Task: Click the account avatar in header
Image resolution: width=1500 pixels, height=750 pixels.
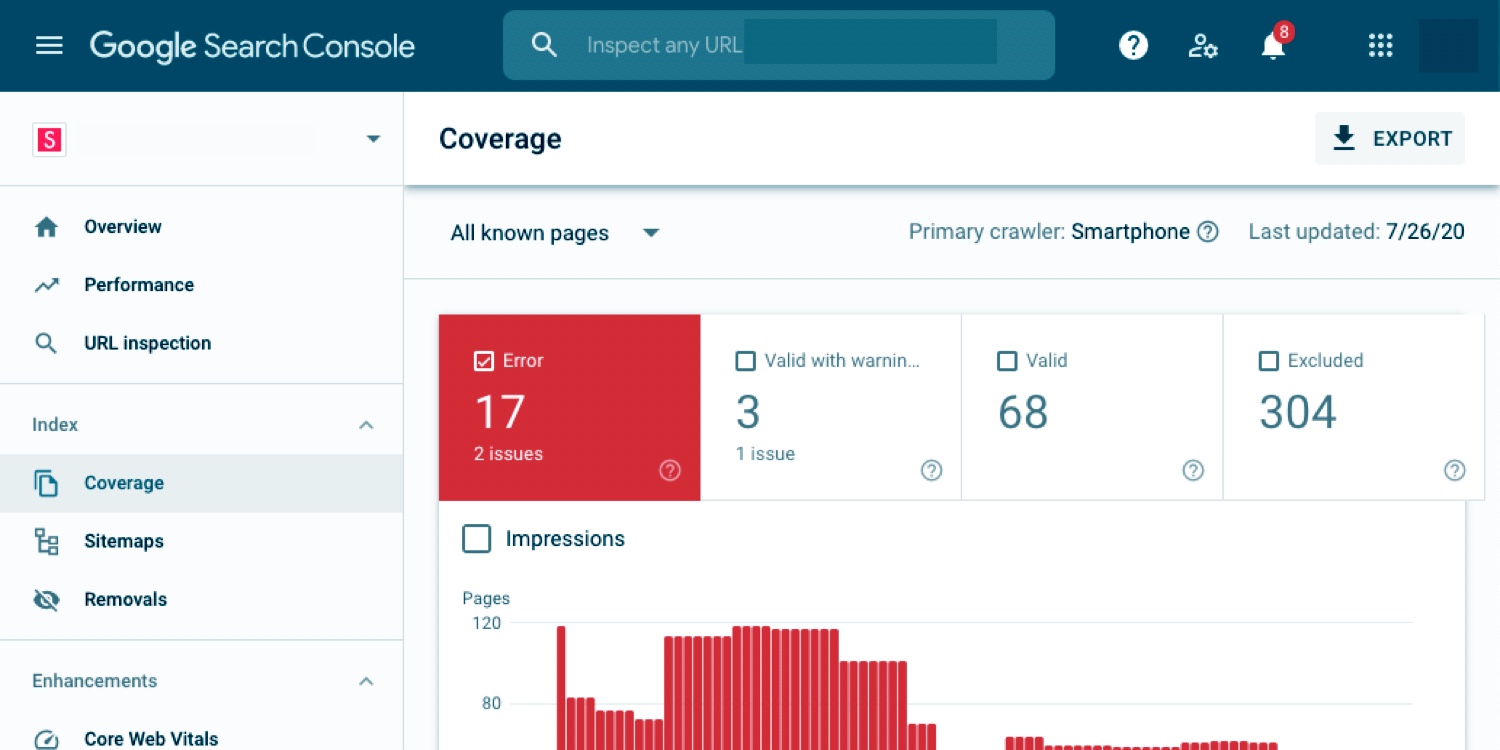Action: click(x=1448, y=46)
